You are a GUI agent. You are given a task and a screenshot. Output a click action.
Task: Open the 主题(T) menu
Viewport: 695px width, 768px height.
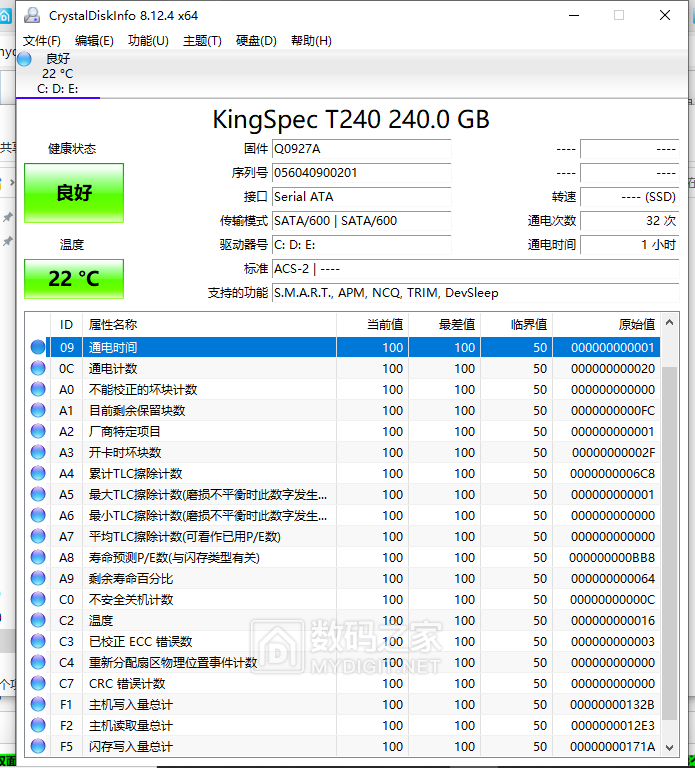[x=202, y=41]
